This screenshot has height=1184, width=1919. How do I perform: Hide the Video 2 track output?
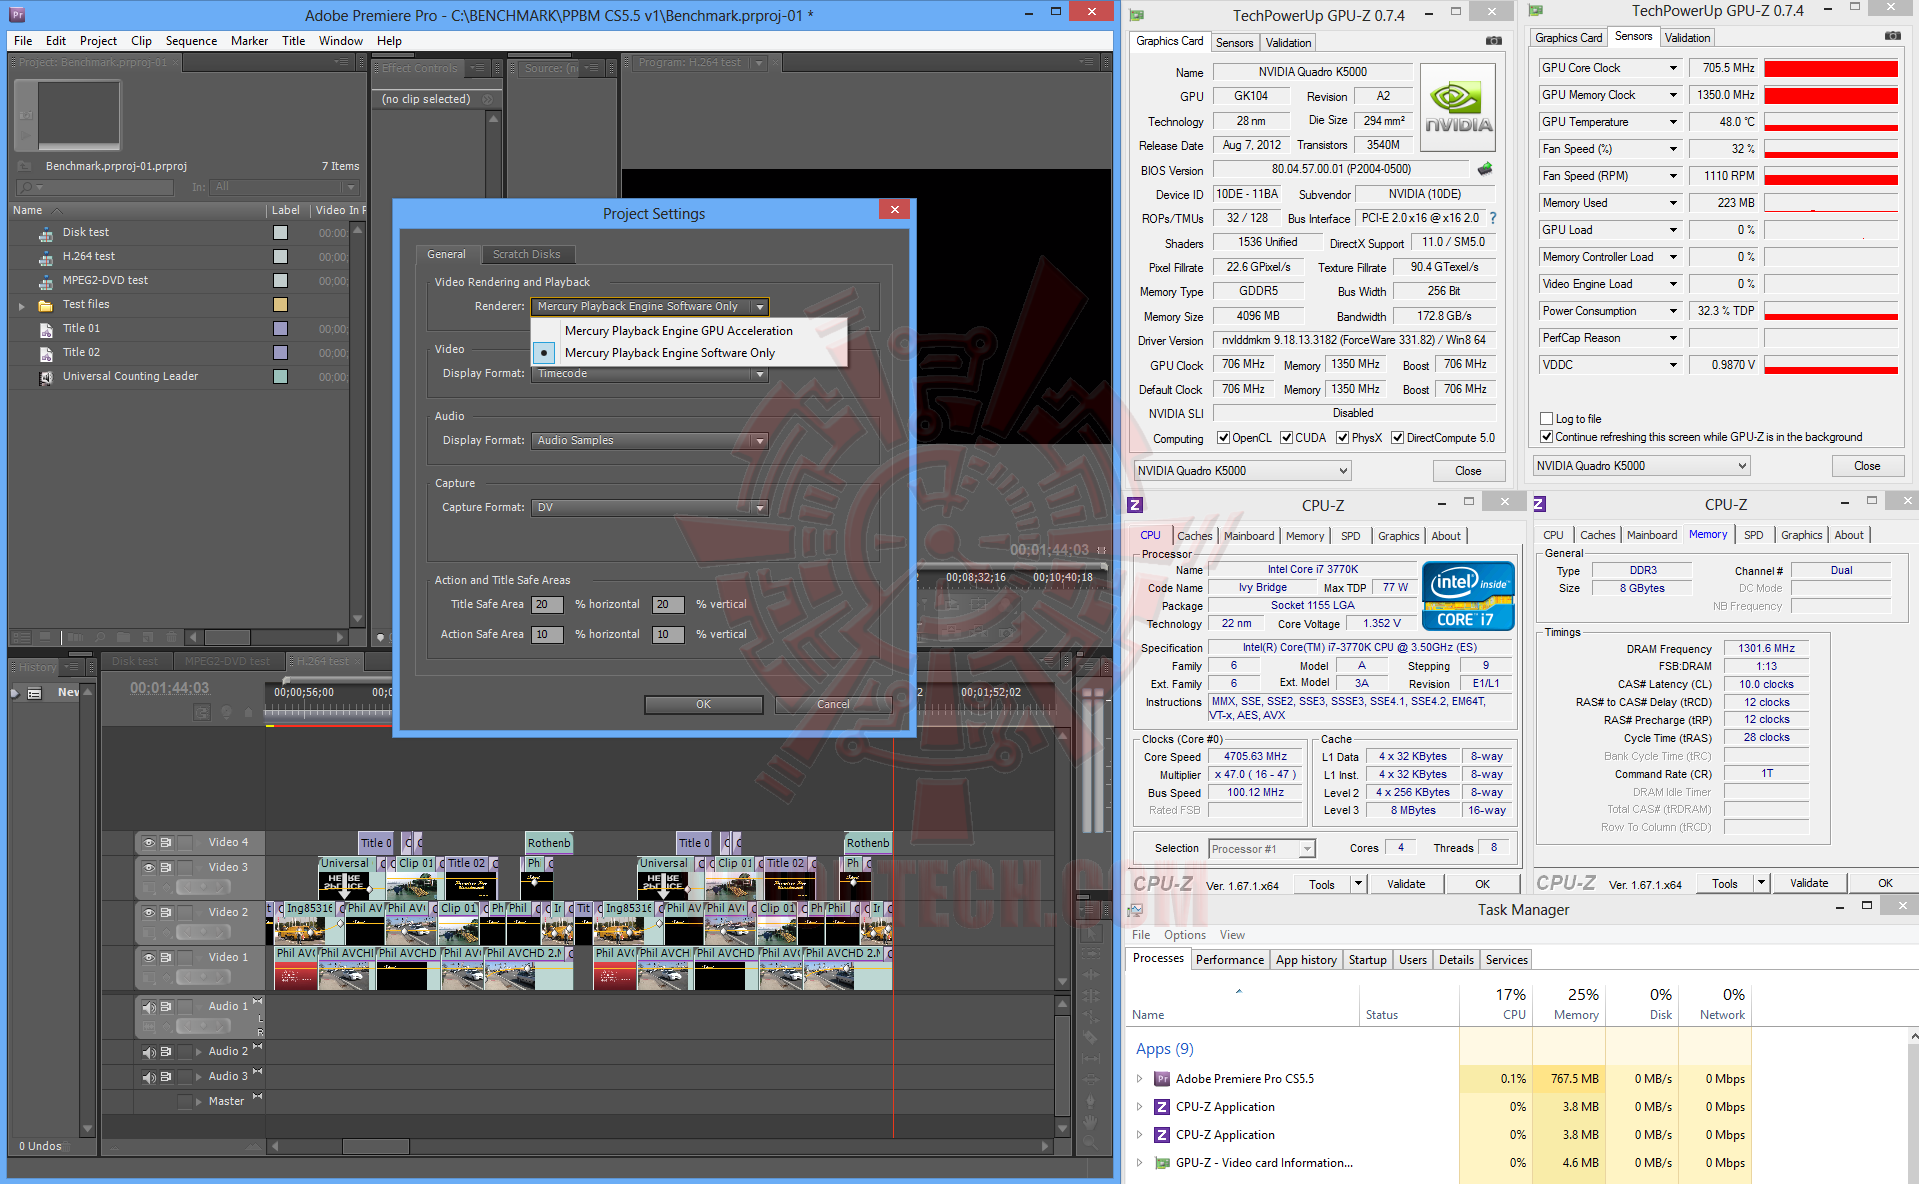pyautogui.click(x=148, y=912)
